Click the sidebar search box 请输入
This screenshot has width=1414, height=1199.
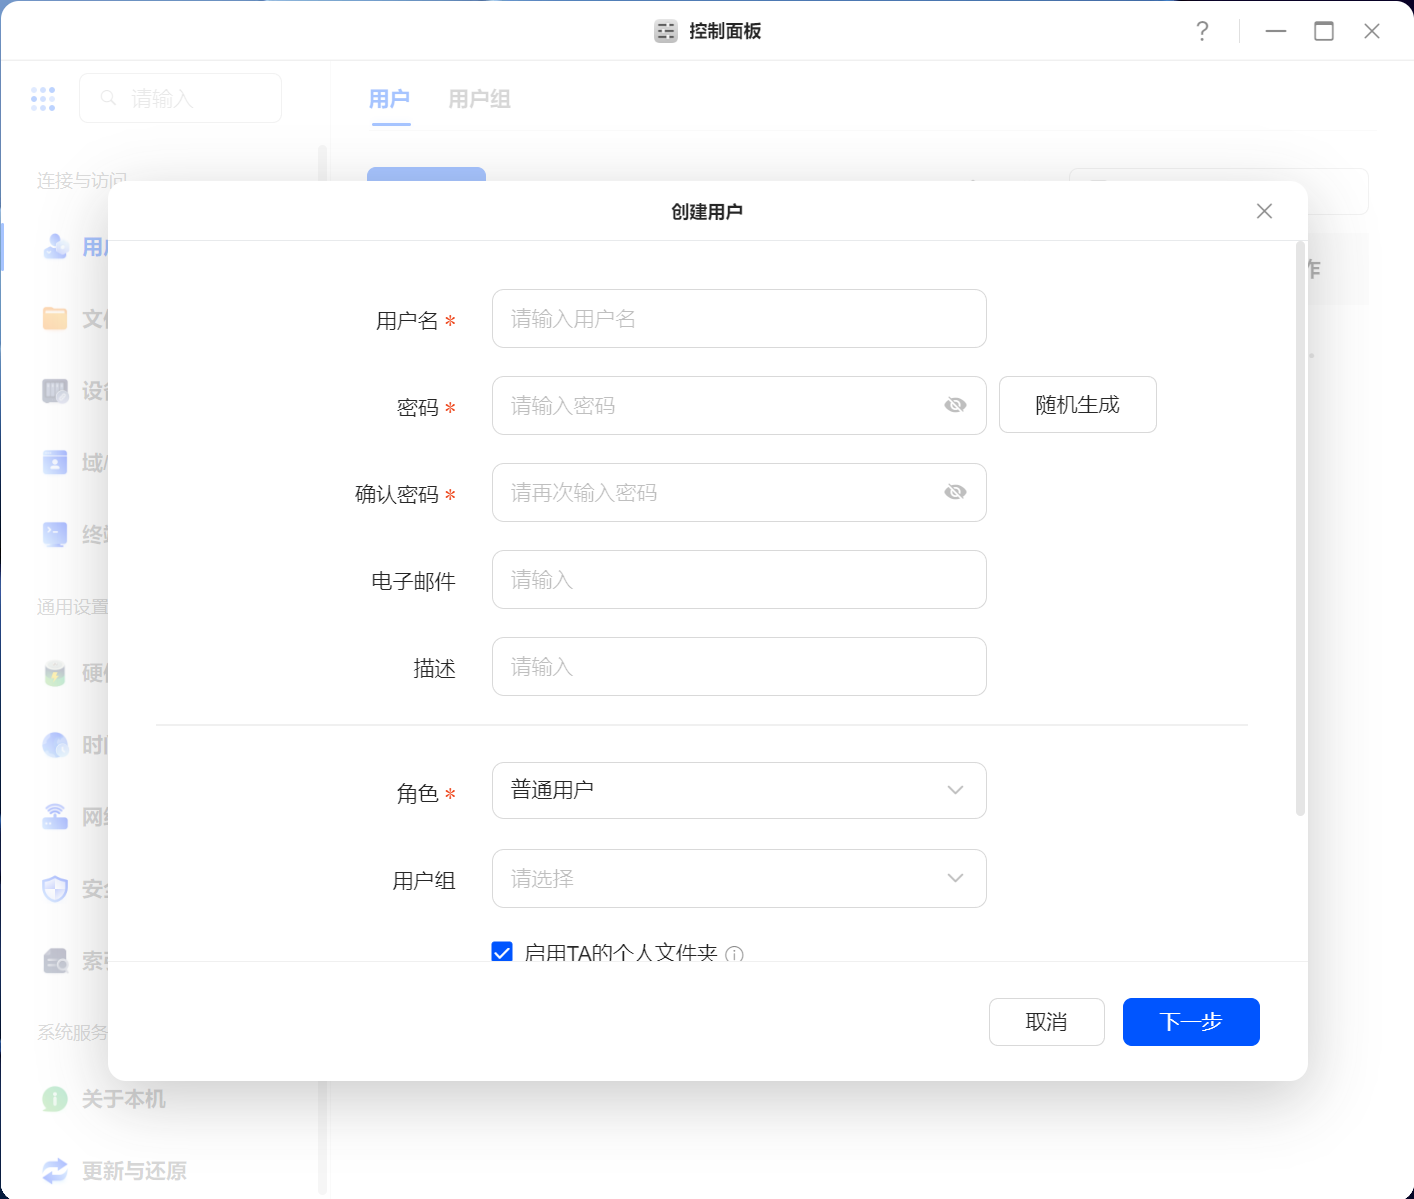click(x=180, y=98)
